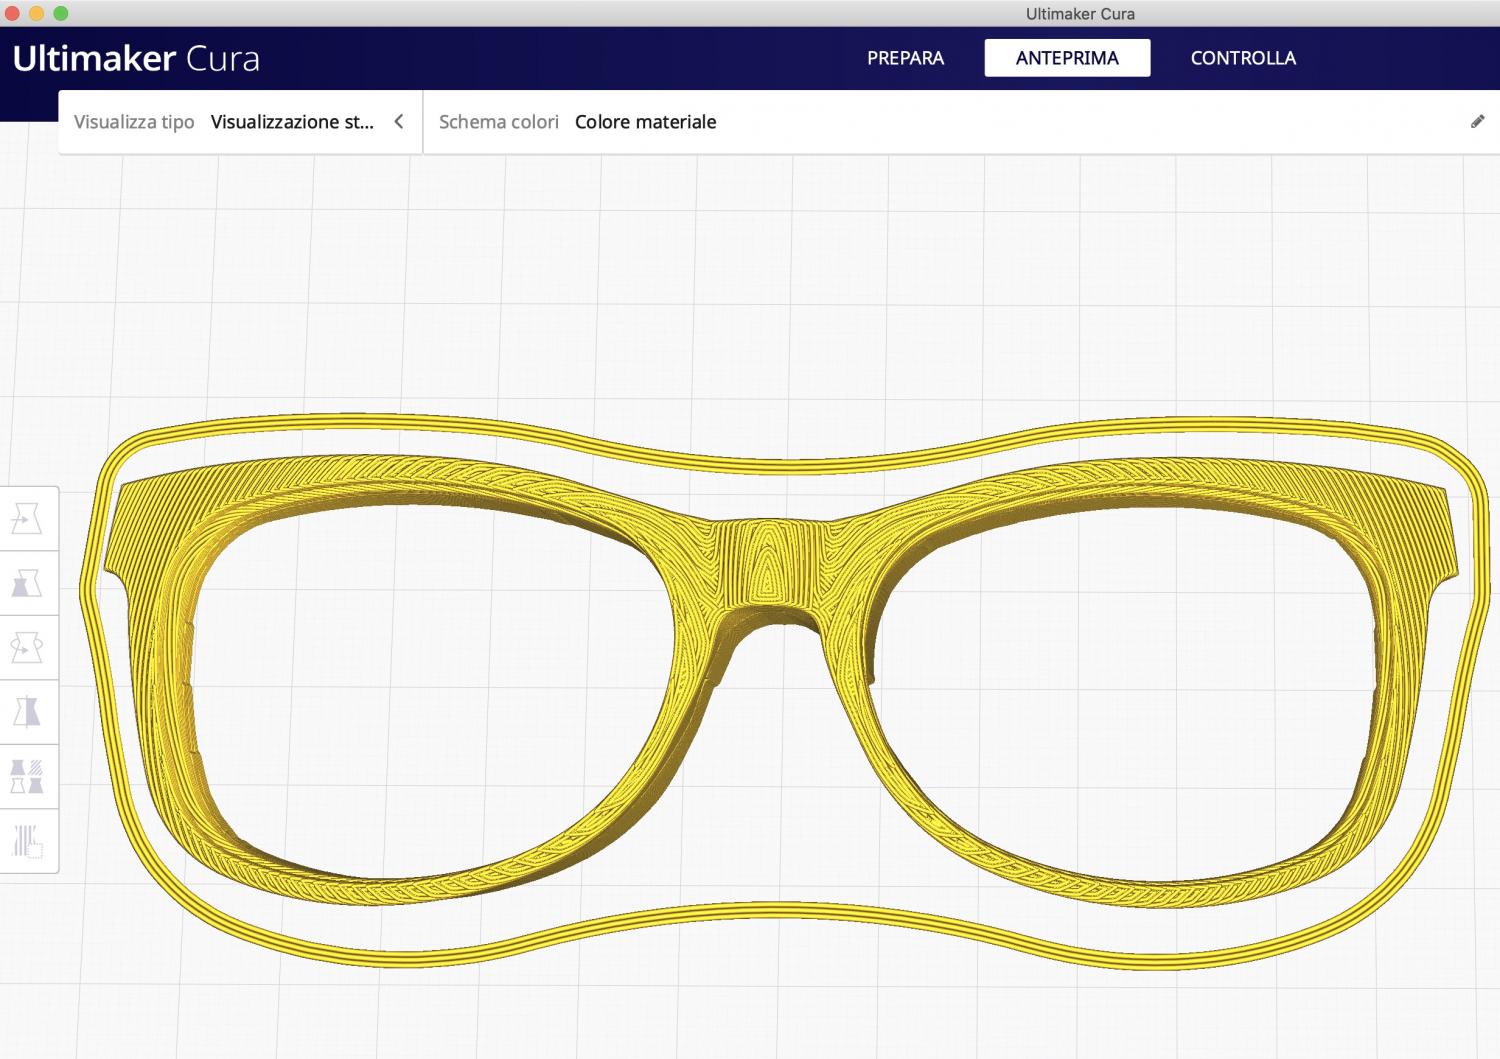Select the Mirror tool
Screen dimensions: 1500x1059
pyautogui.click(x=27, y=712)
